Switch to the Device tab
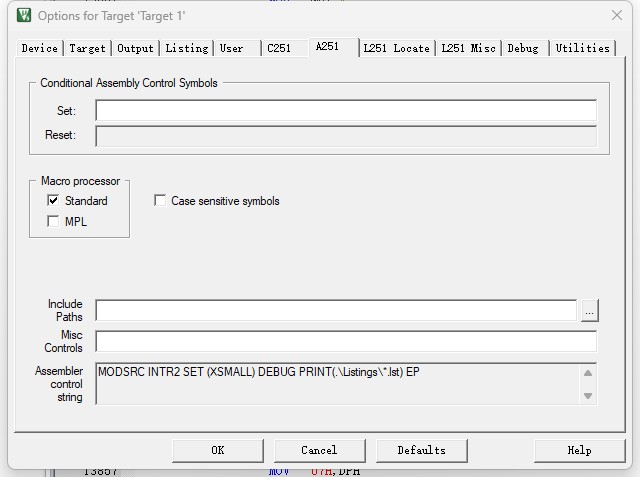640x477 pixels. 40,48
